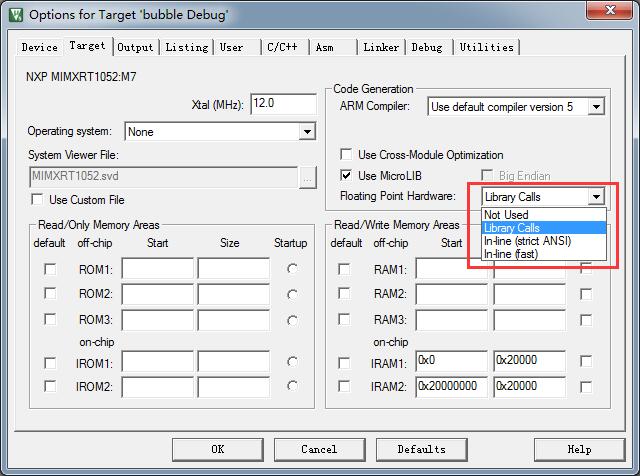The image size is (640, 476).
Task: Switch to the Device tab
Action: pos(40,47)
